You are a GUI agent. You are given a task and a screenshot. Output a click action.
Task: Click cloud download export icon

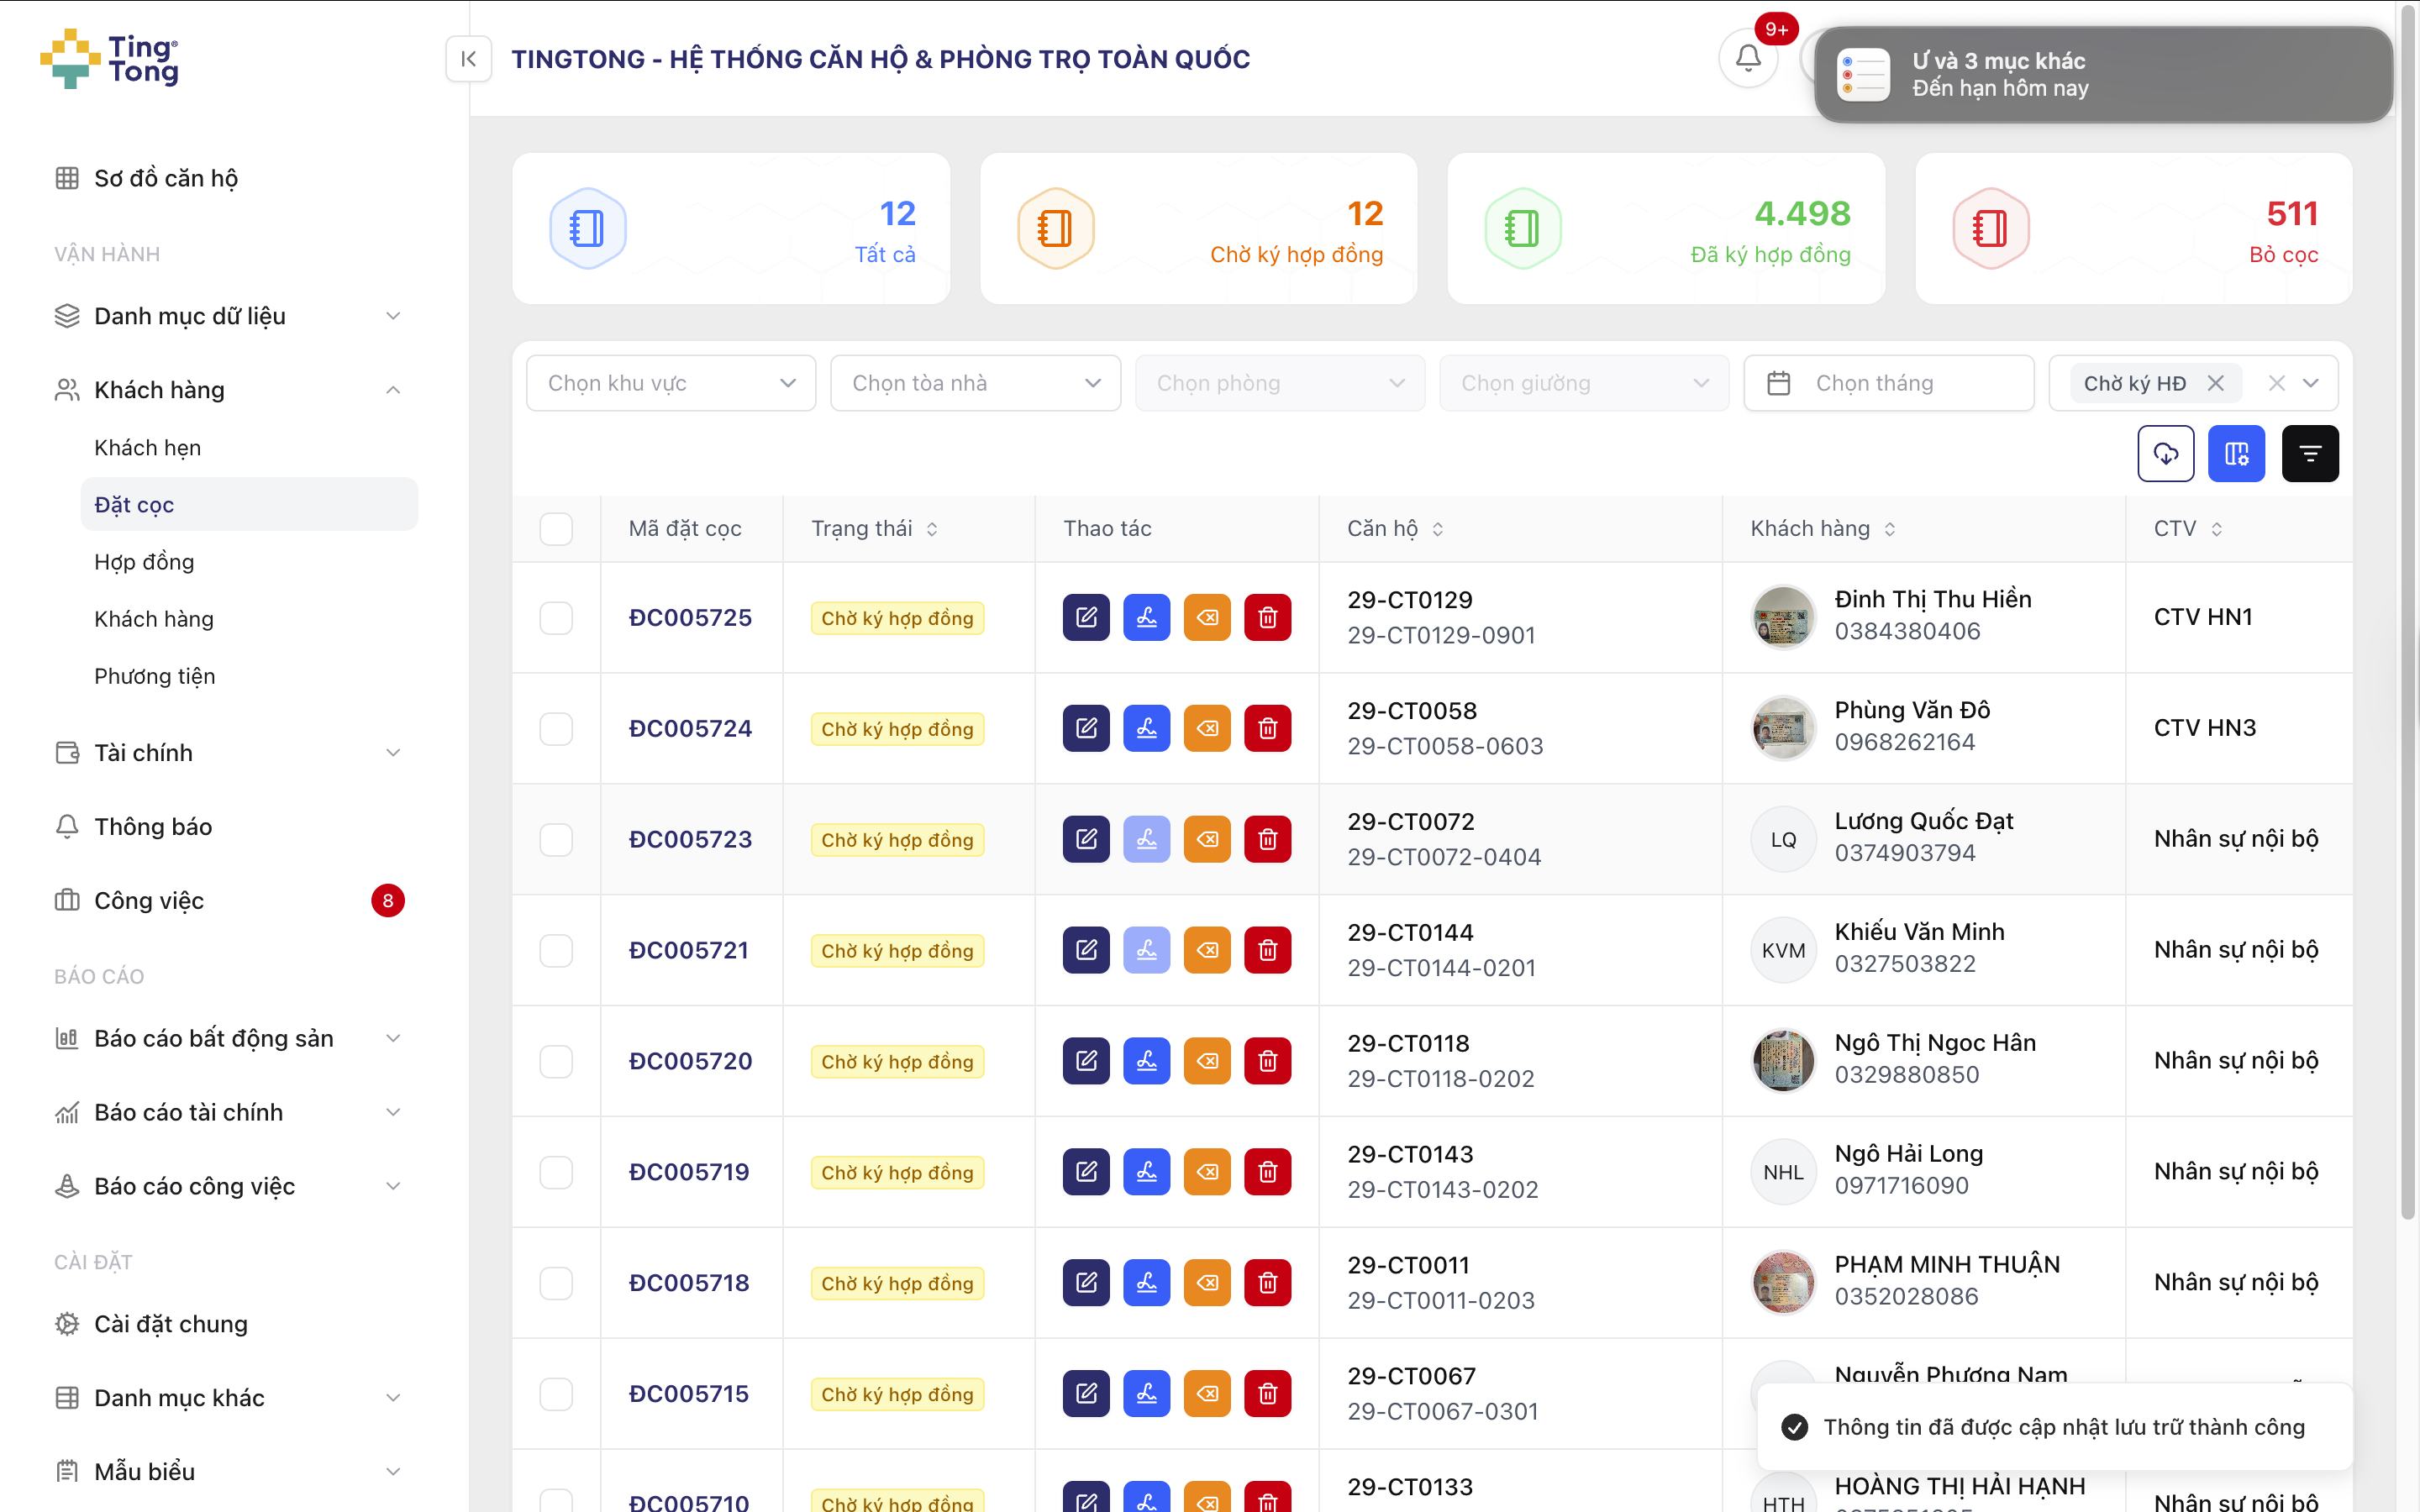click(x=2165, y=454)
